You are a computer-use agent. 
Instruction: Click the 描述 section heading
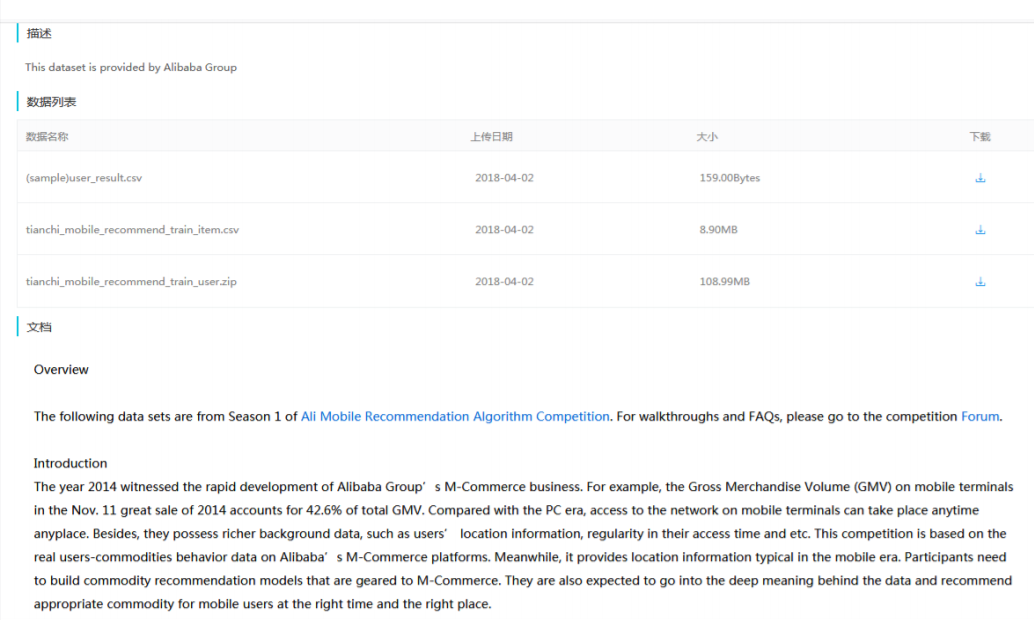click(38, 34)
